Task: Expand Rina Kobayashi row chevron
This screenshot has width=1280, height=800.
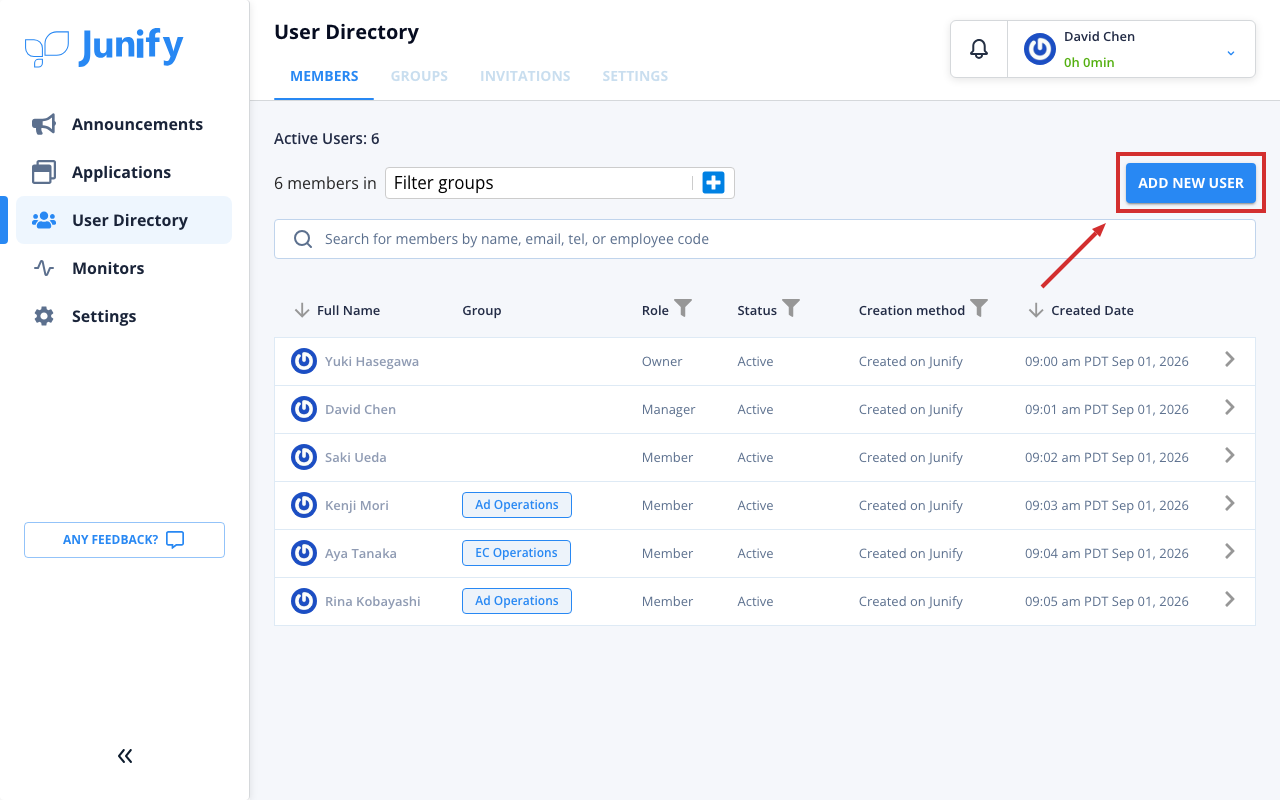Action: pos(1230,600)
